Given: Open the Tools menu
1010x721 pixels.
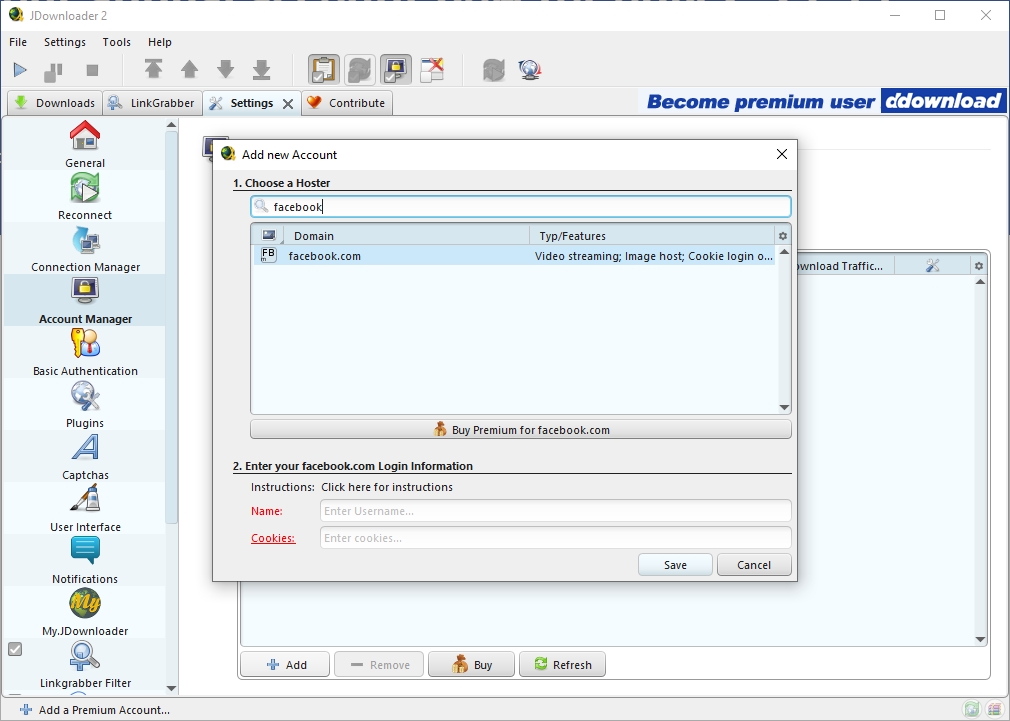Looking at the screenshot, I should tap(117, 42).
